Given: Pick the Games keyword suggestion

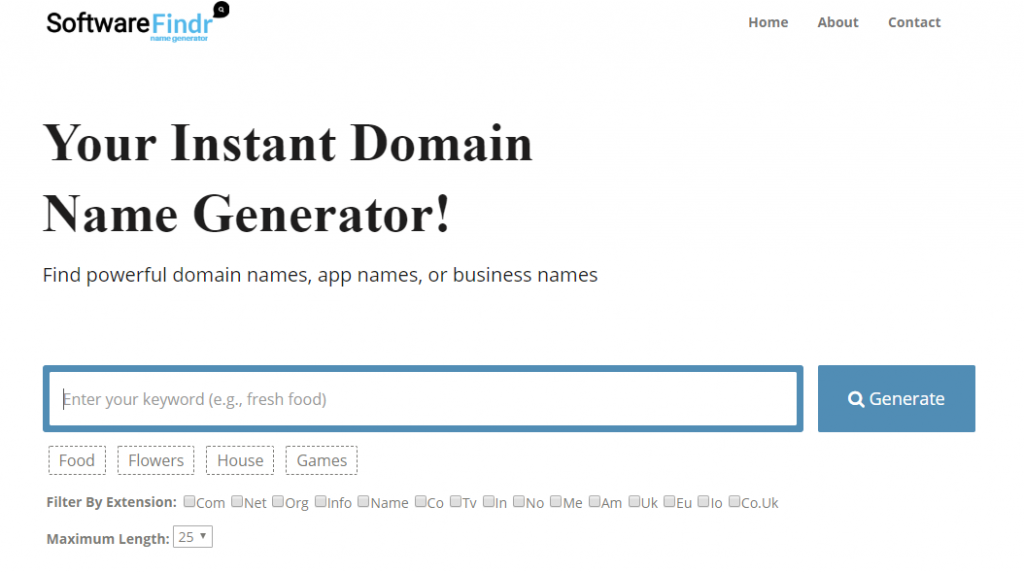Looking at the screenshot, I should [x=321, y=461].
